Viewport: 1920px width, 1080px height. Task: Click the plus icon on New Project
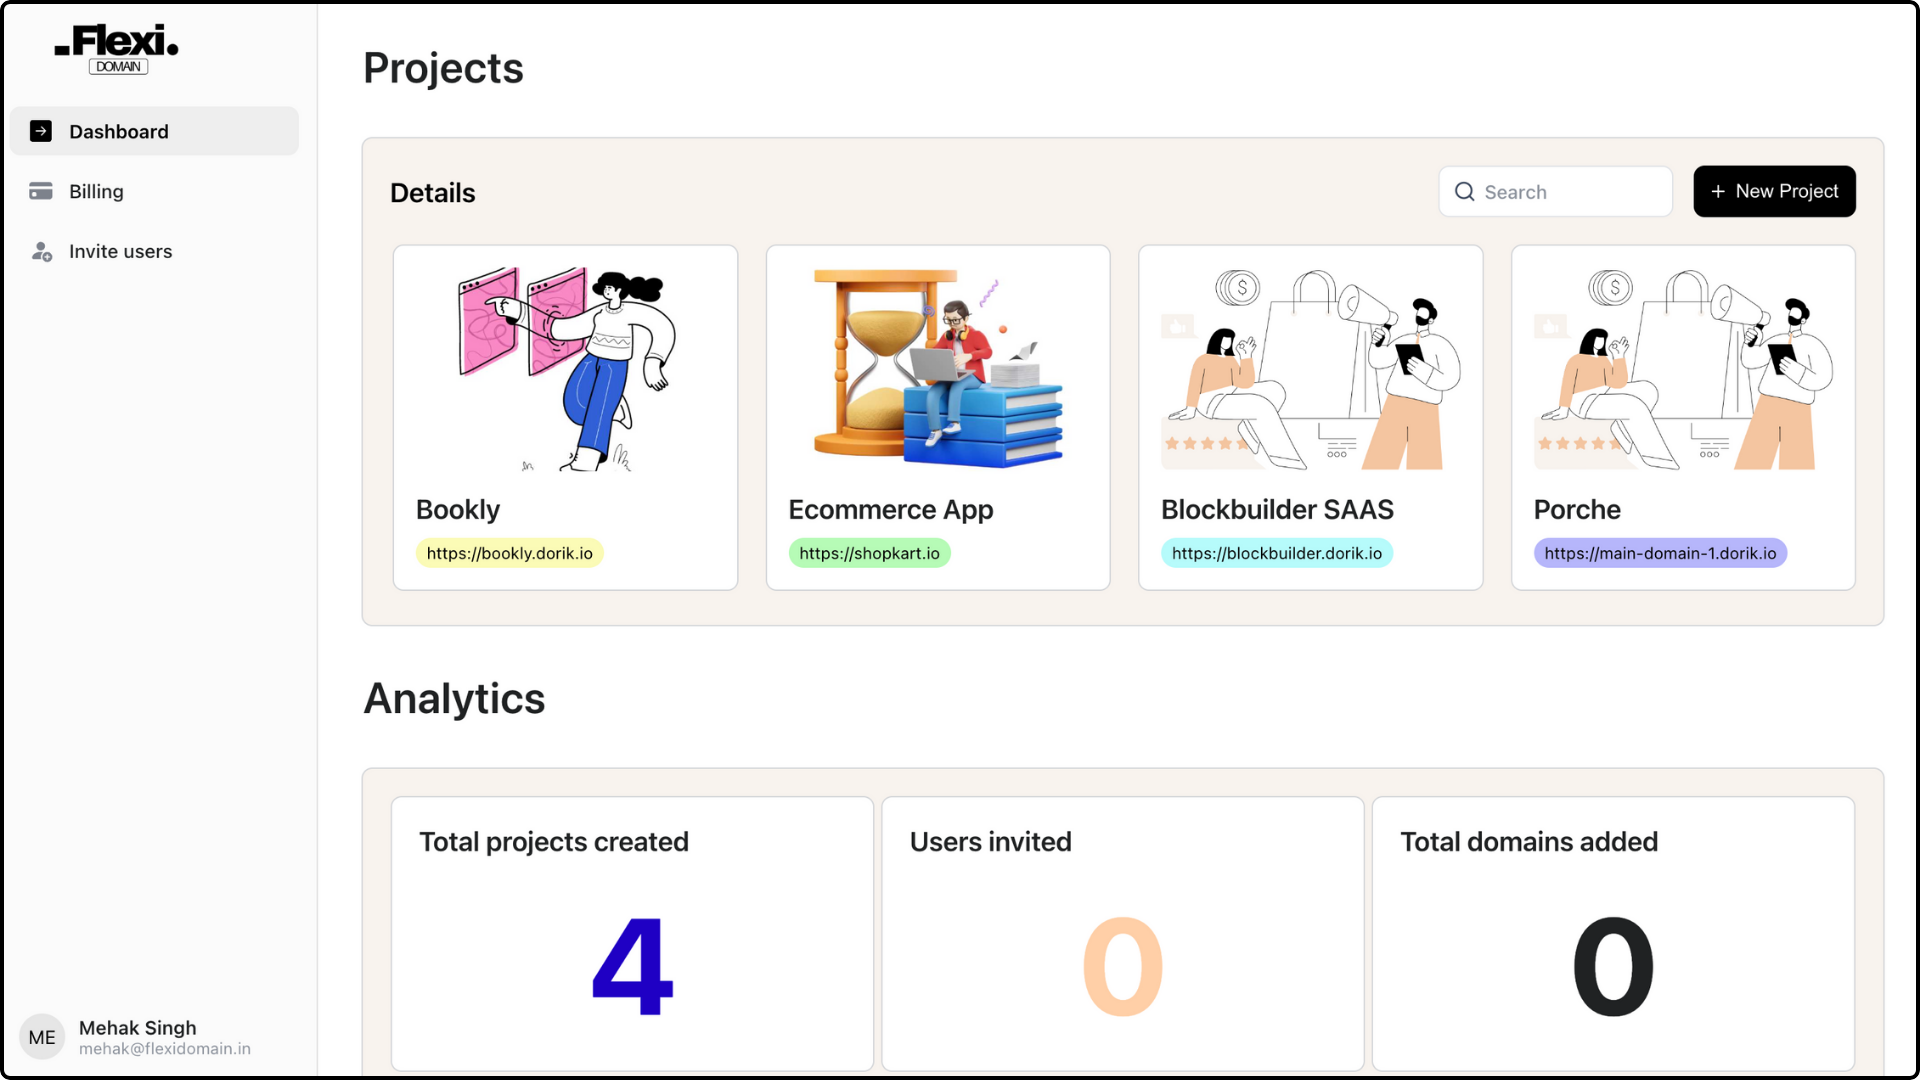pos(1718,191)
